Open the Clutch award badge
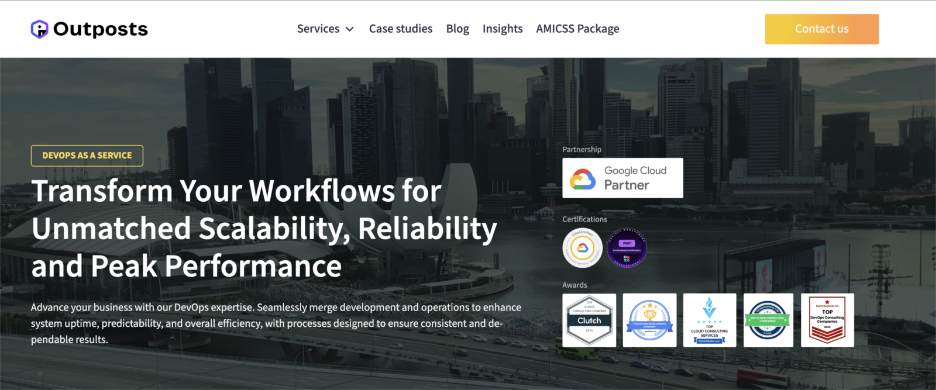Viewport: 936px width, 390px height. (589, 320)
